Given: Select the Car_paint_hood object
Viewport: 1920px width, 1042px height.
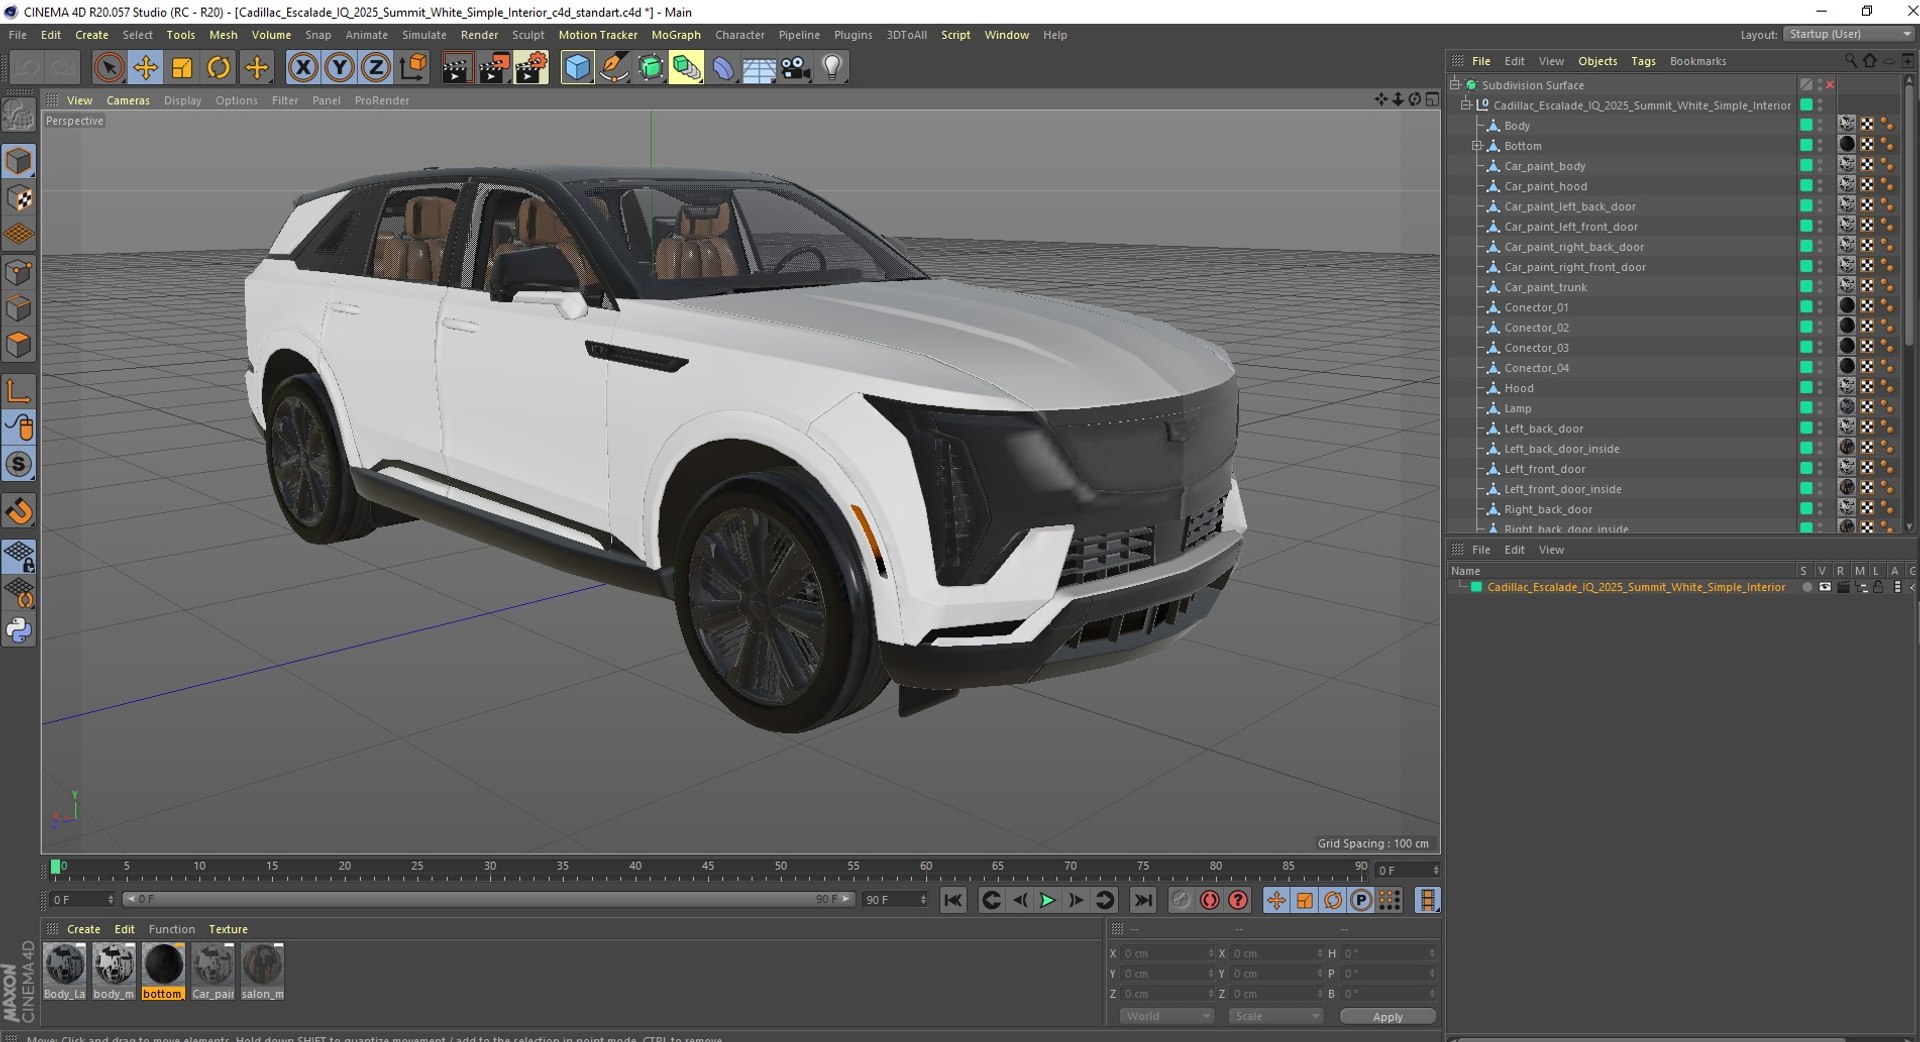Looking at the screenshot, I should 1545,186.
